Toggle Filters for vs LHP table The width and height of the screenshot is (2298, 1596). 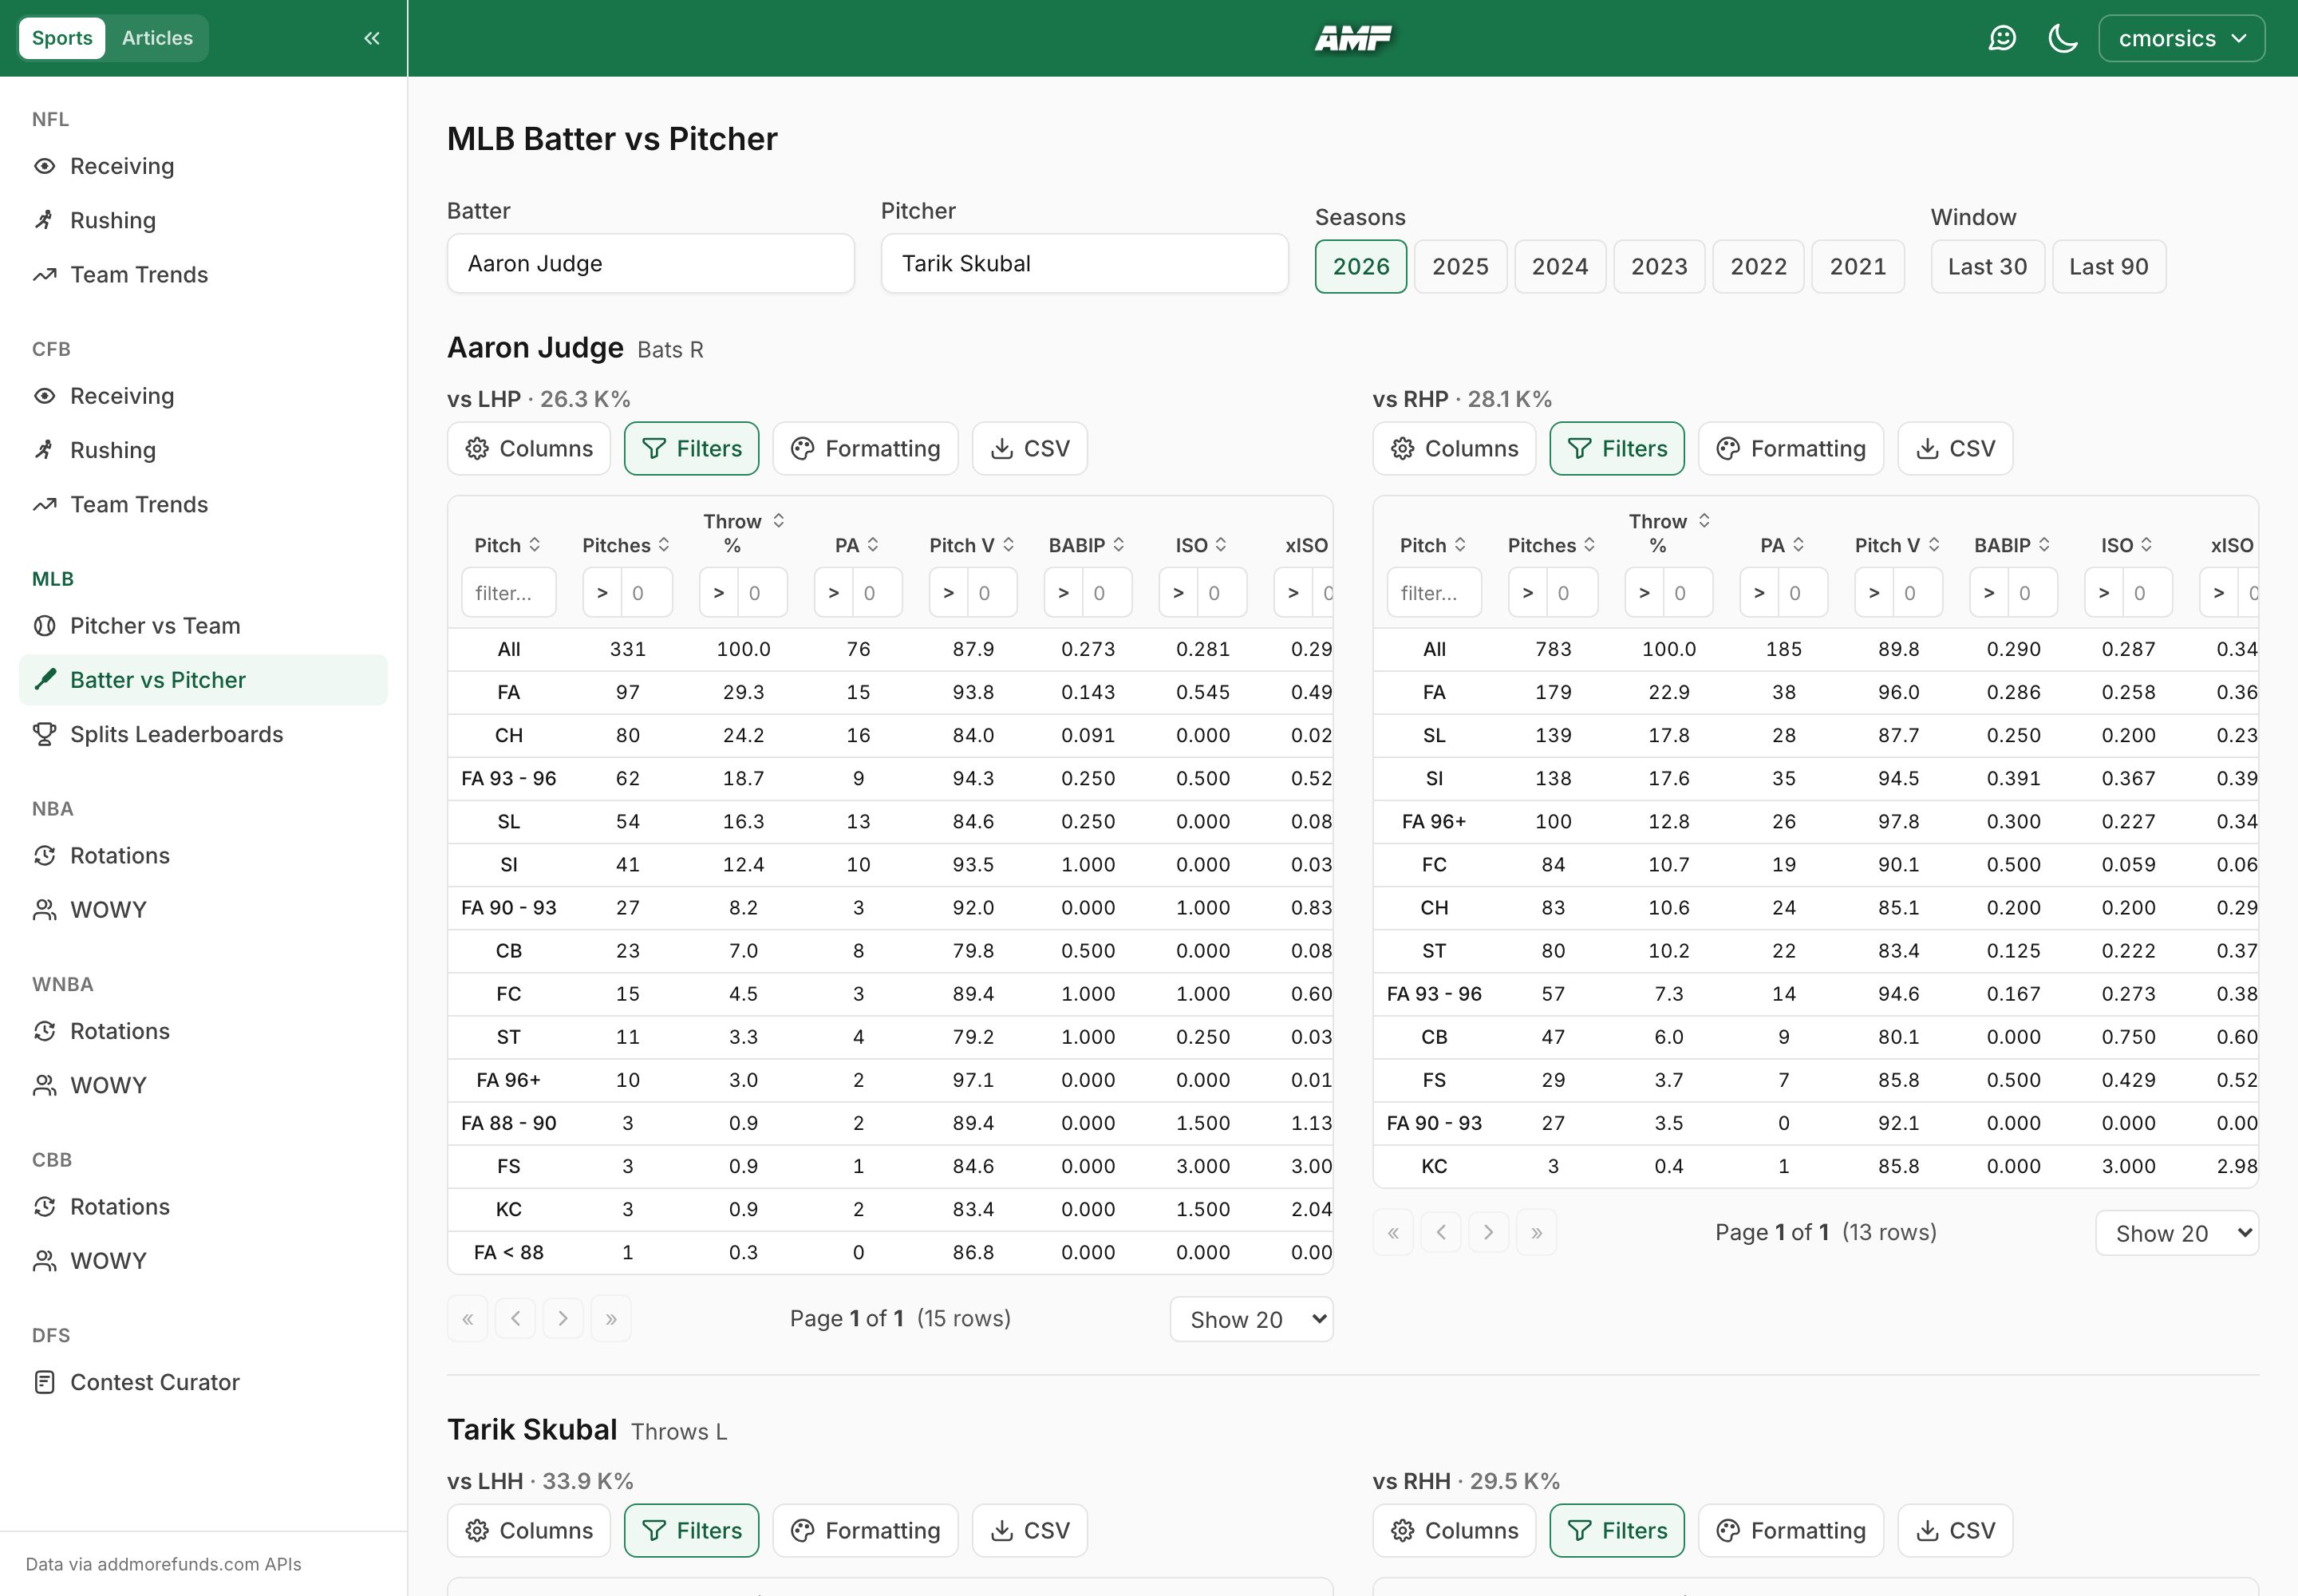[691, 448]
